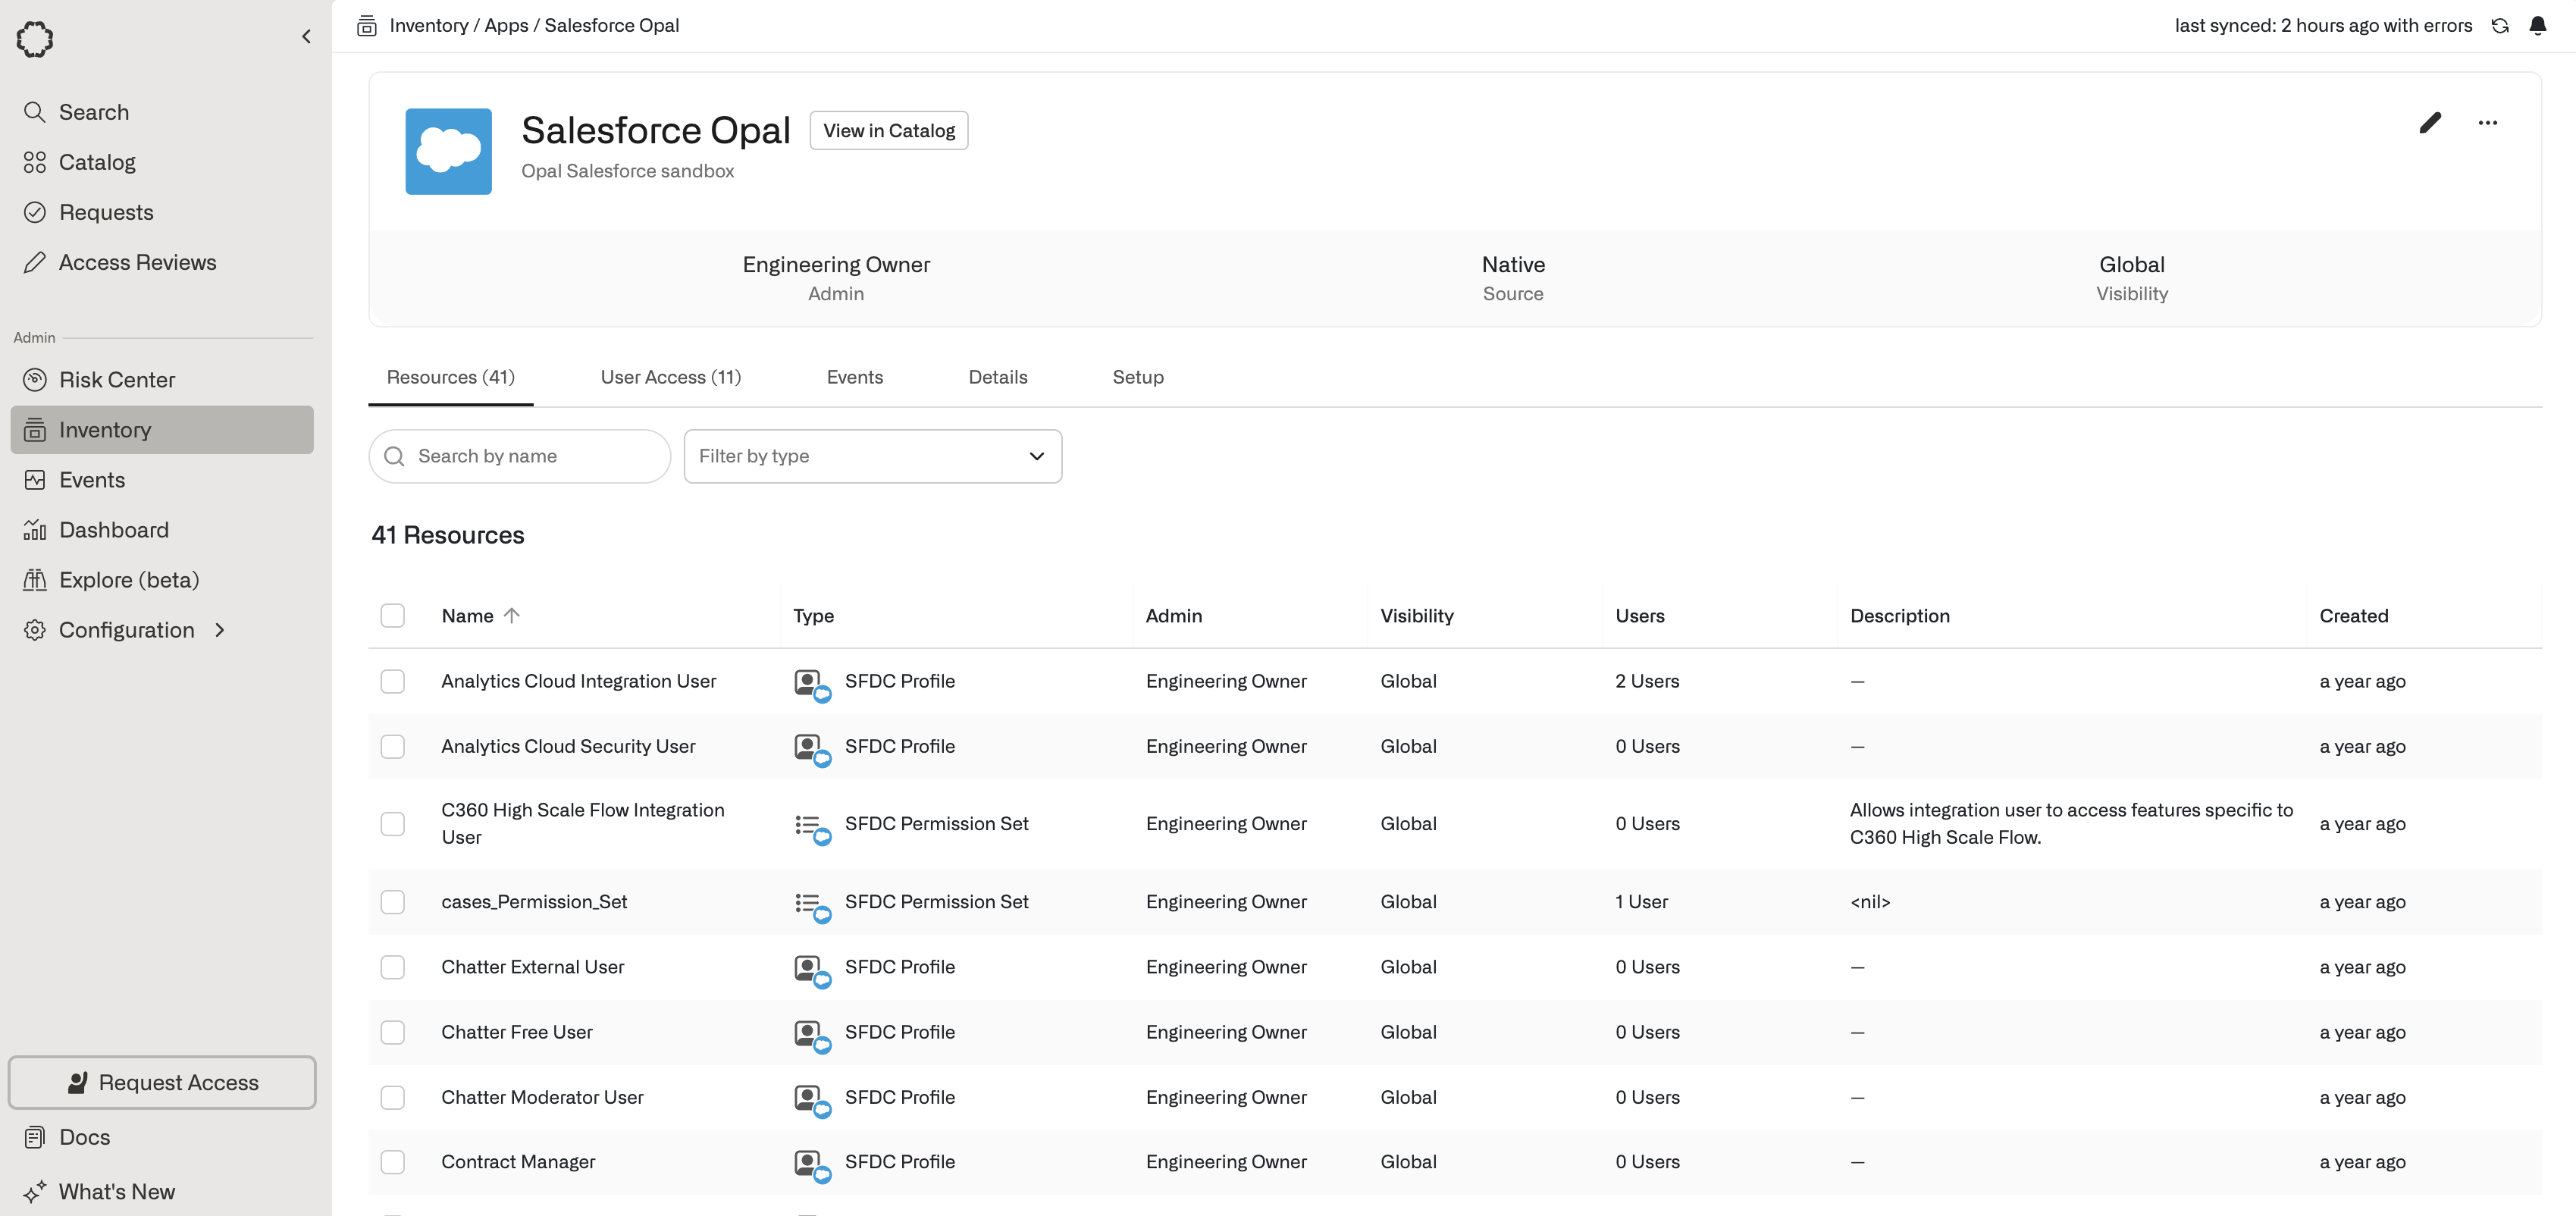Open Risk Center in the sidebar

(116, 380)
